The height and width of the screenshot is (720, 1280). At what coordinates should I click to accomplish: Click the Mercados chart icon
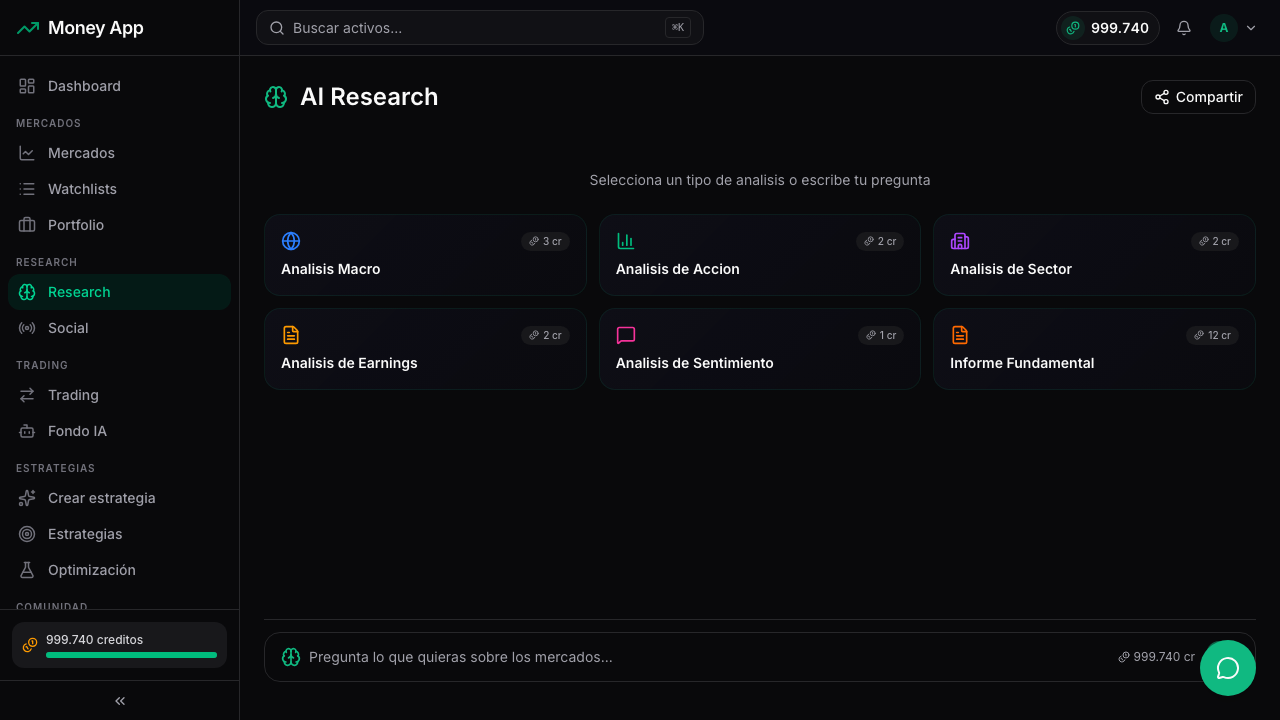coord(27,153)
